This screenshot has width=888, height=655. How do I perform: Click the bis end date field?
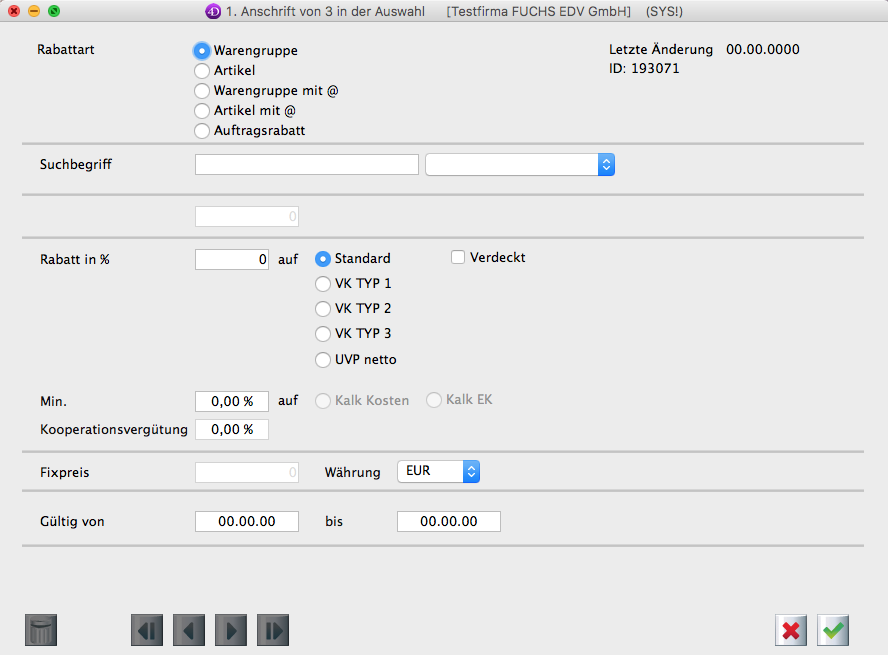pyautogui.click(x=448, y=522)
